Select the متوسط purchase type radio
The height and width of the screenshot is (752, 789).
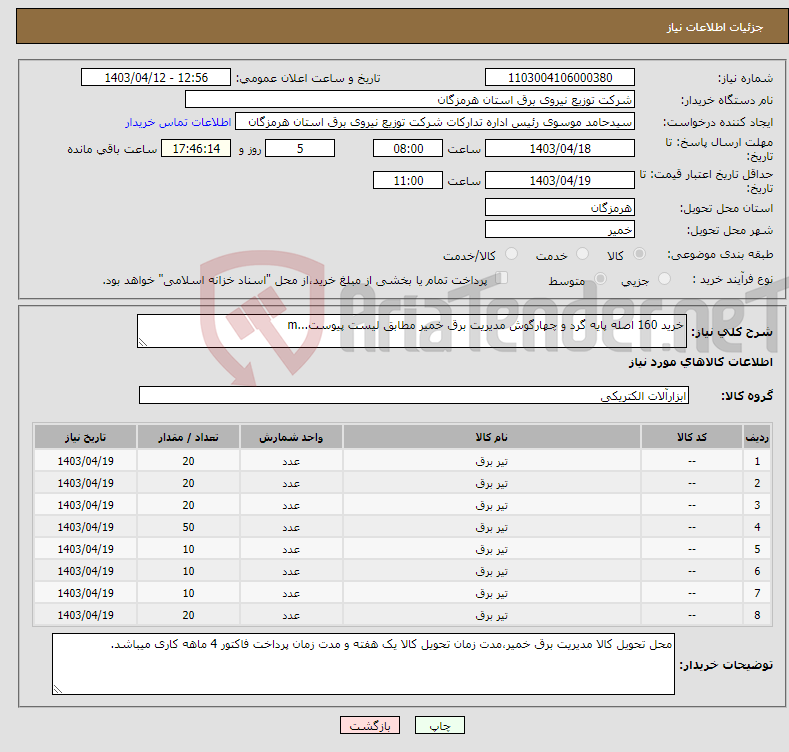click(600, 278)
